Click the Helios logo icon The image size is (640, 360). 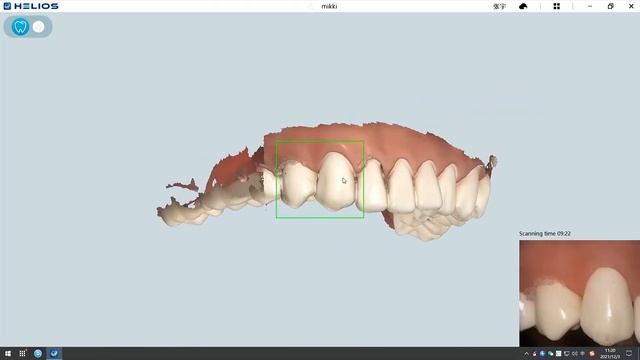7,6
